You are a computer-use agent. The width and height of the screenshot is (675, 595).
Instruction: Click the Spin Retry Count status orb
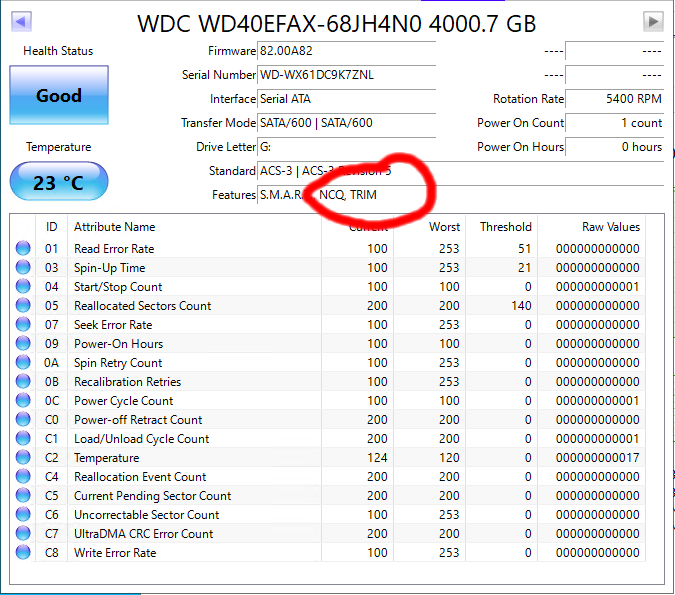[23, 362]
